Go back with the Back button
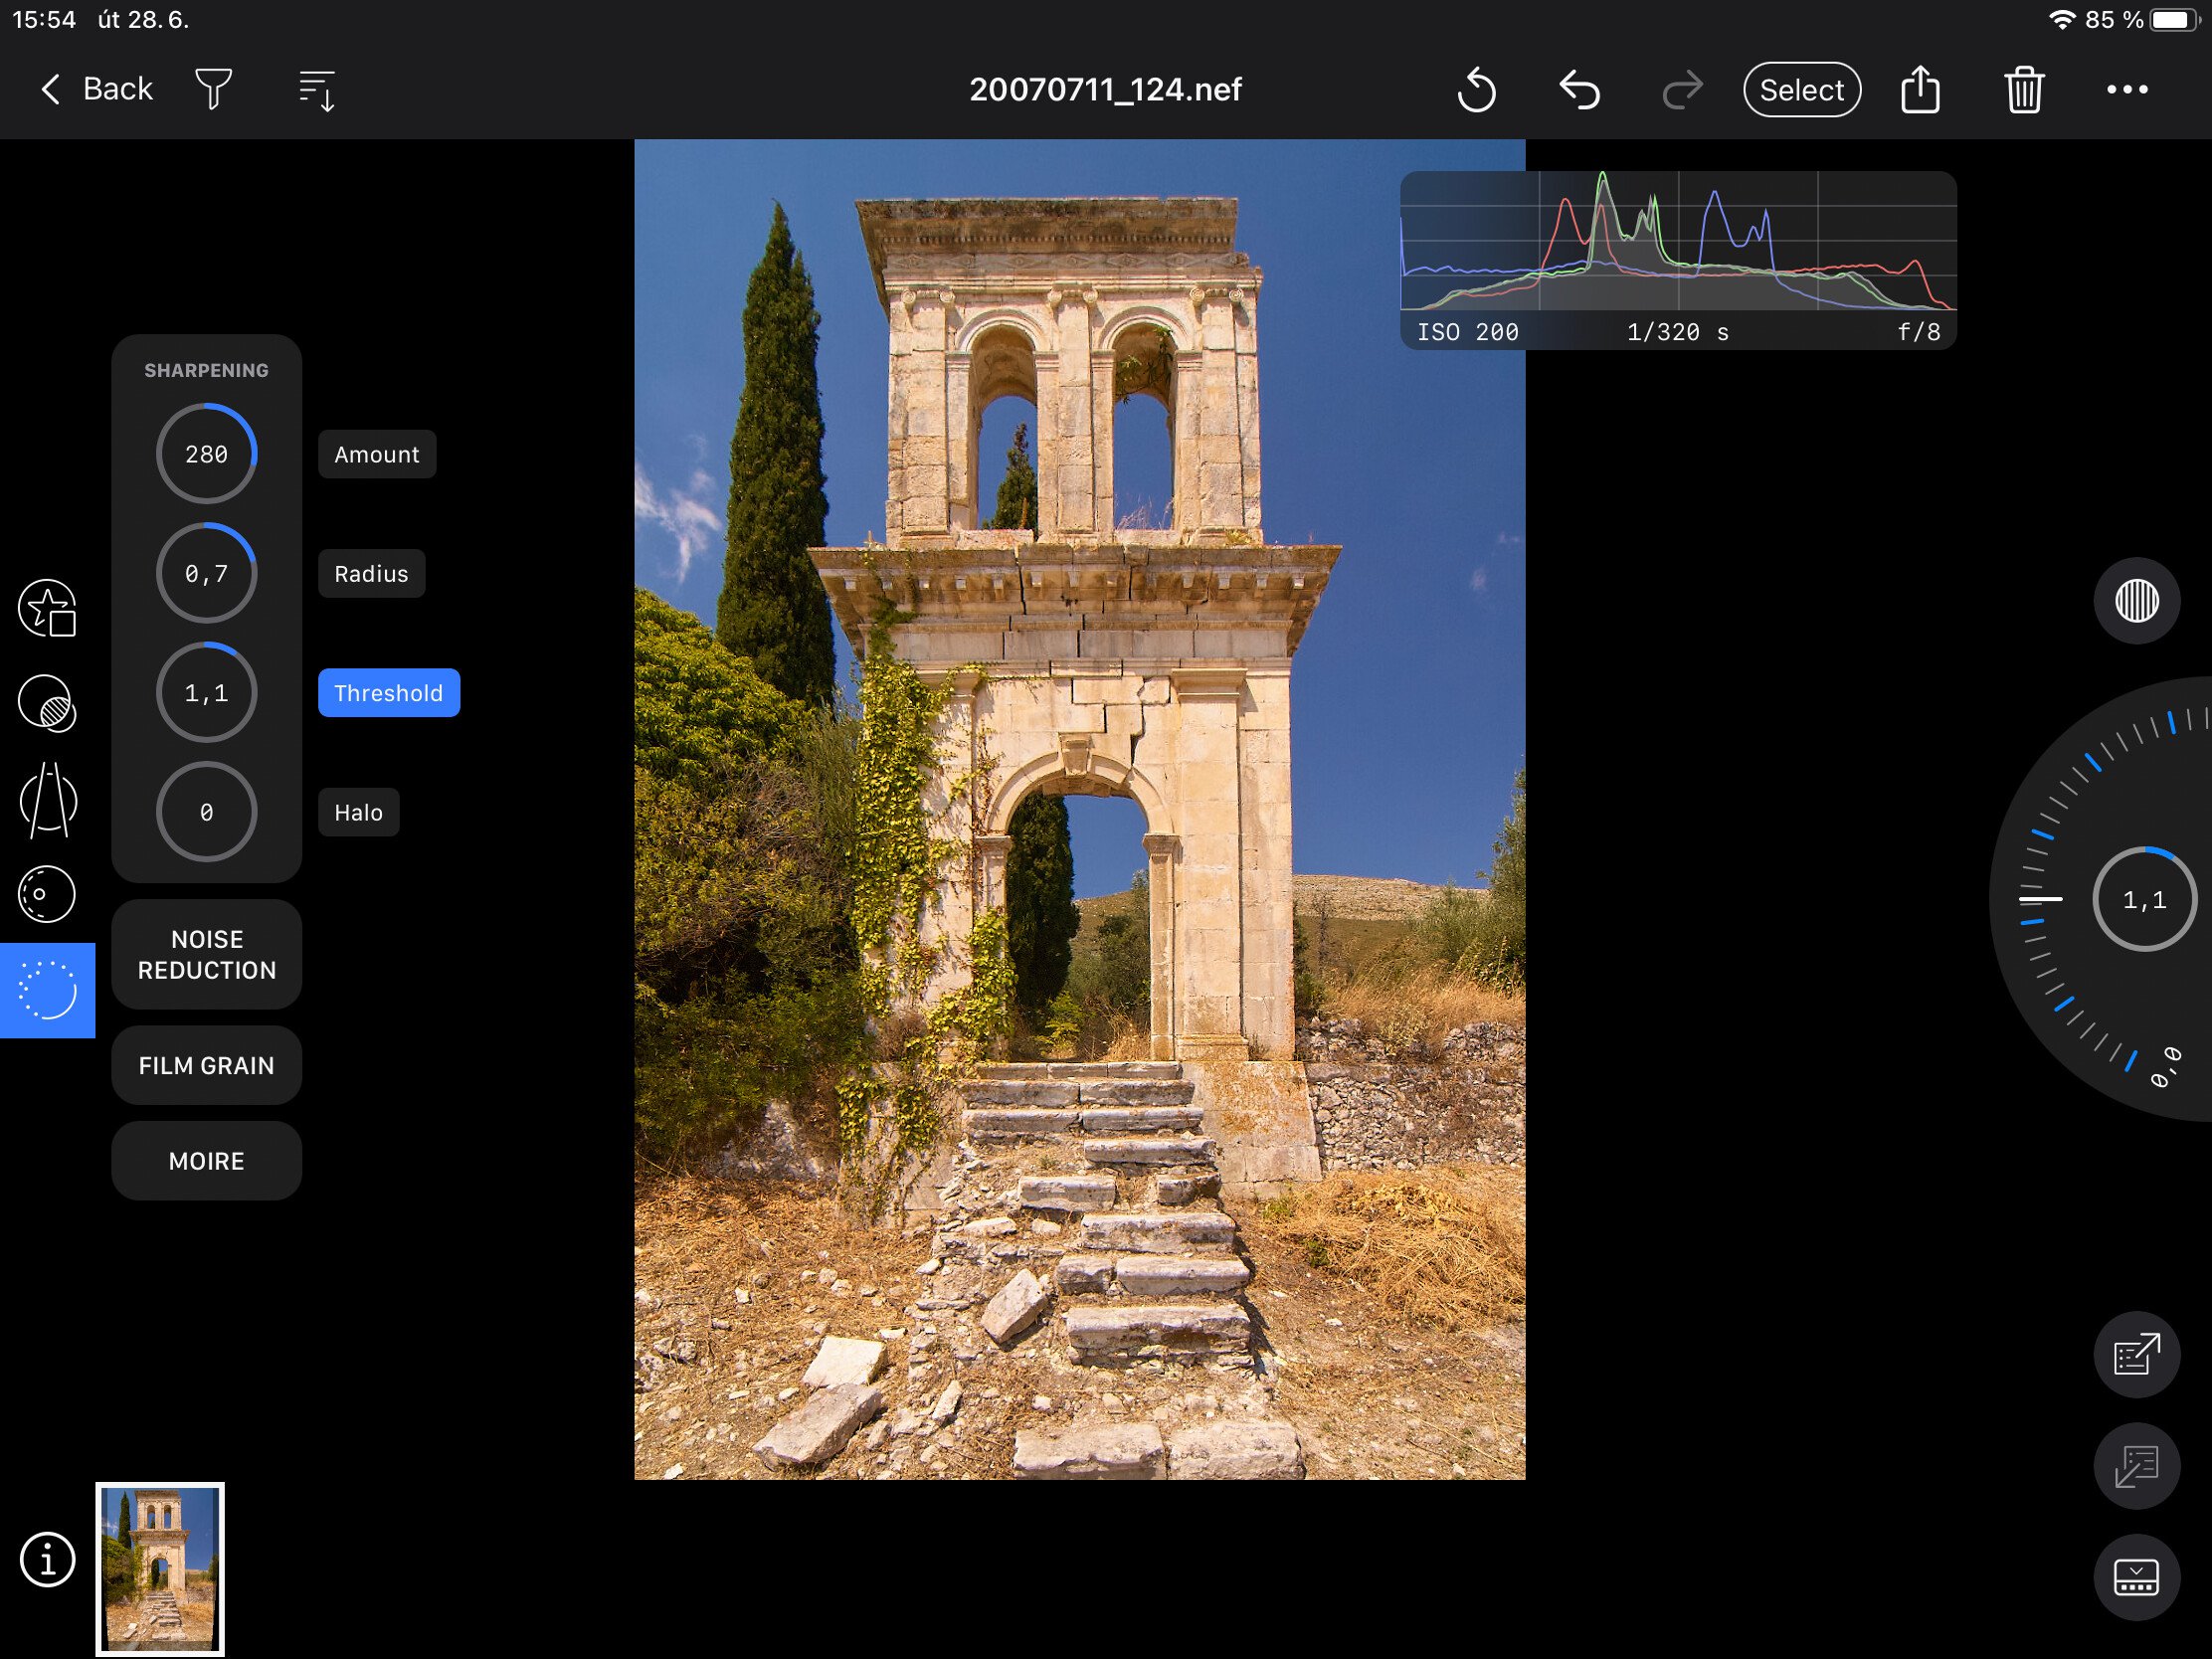Viewport: 2212px width, 1659px height. click(96, 89)
